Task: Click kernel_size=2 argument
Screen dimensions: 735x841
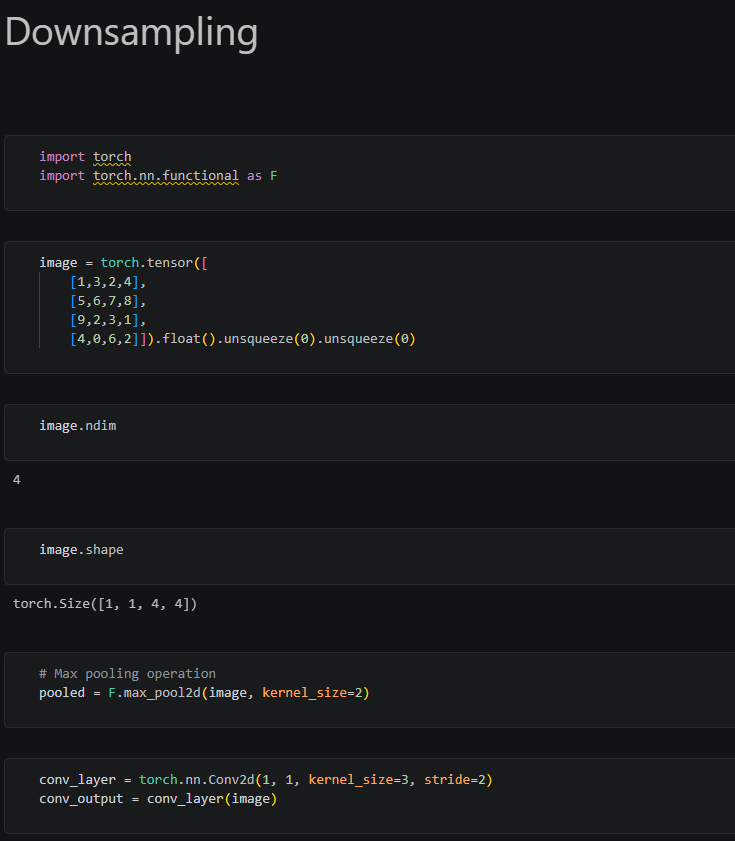Action: click(312, 693)
